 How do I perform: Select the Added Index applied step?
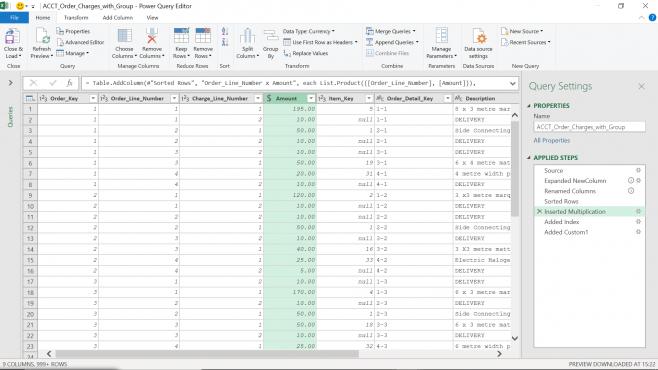pyautogui.click(x=561, y=221)
